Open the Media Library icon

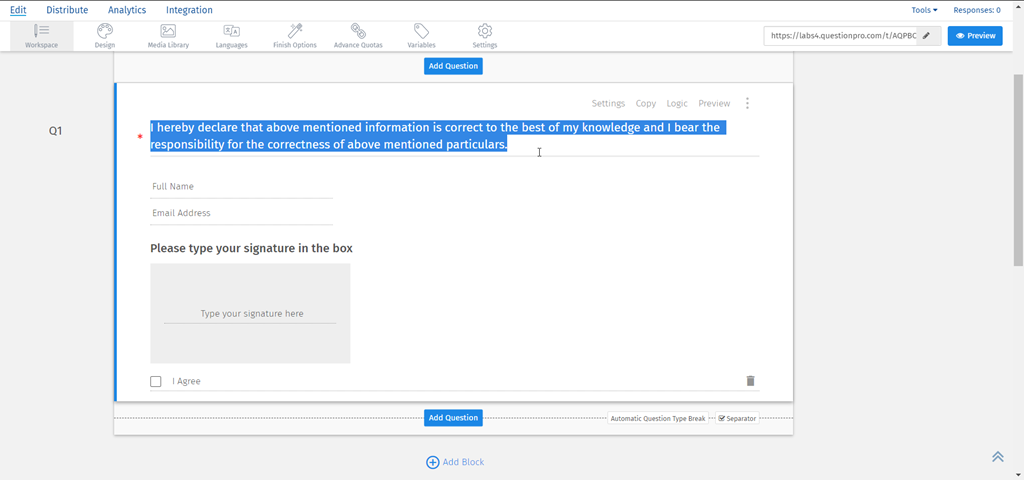168,36
